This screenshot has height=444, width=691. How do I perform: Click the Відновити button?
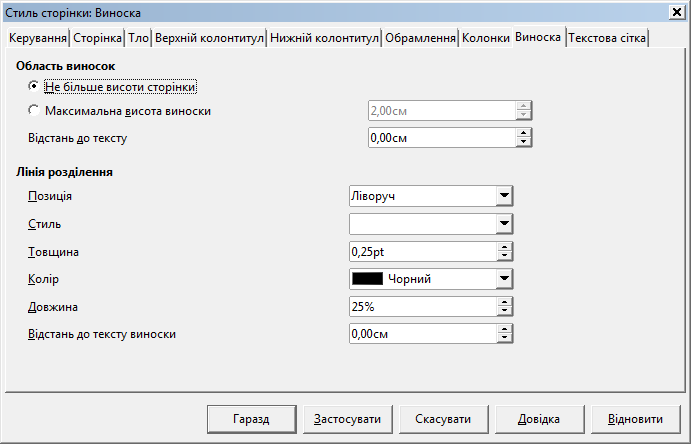click(x=634, y=419)
